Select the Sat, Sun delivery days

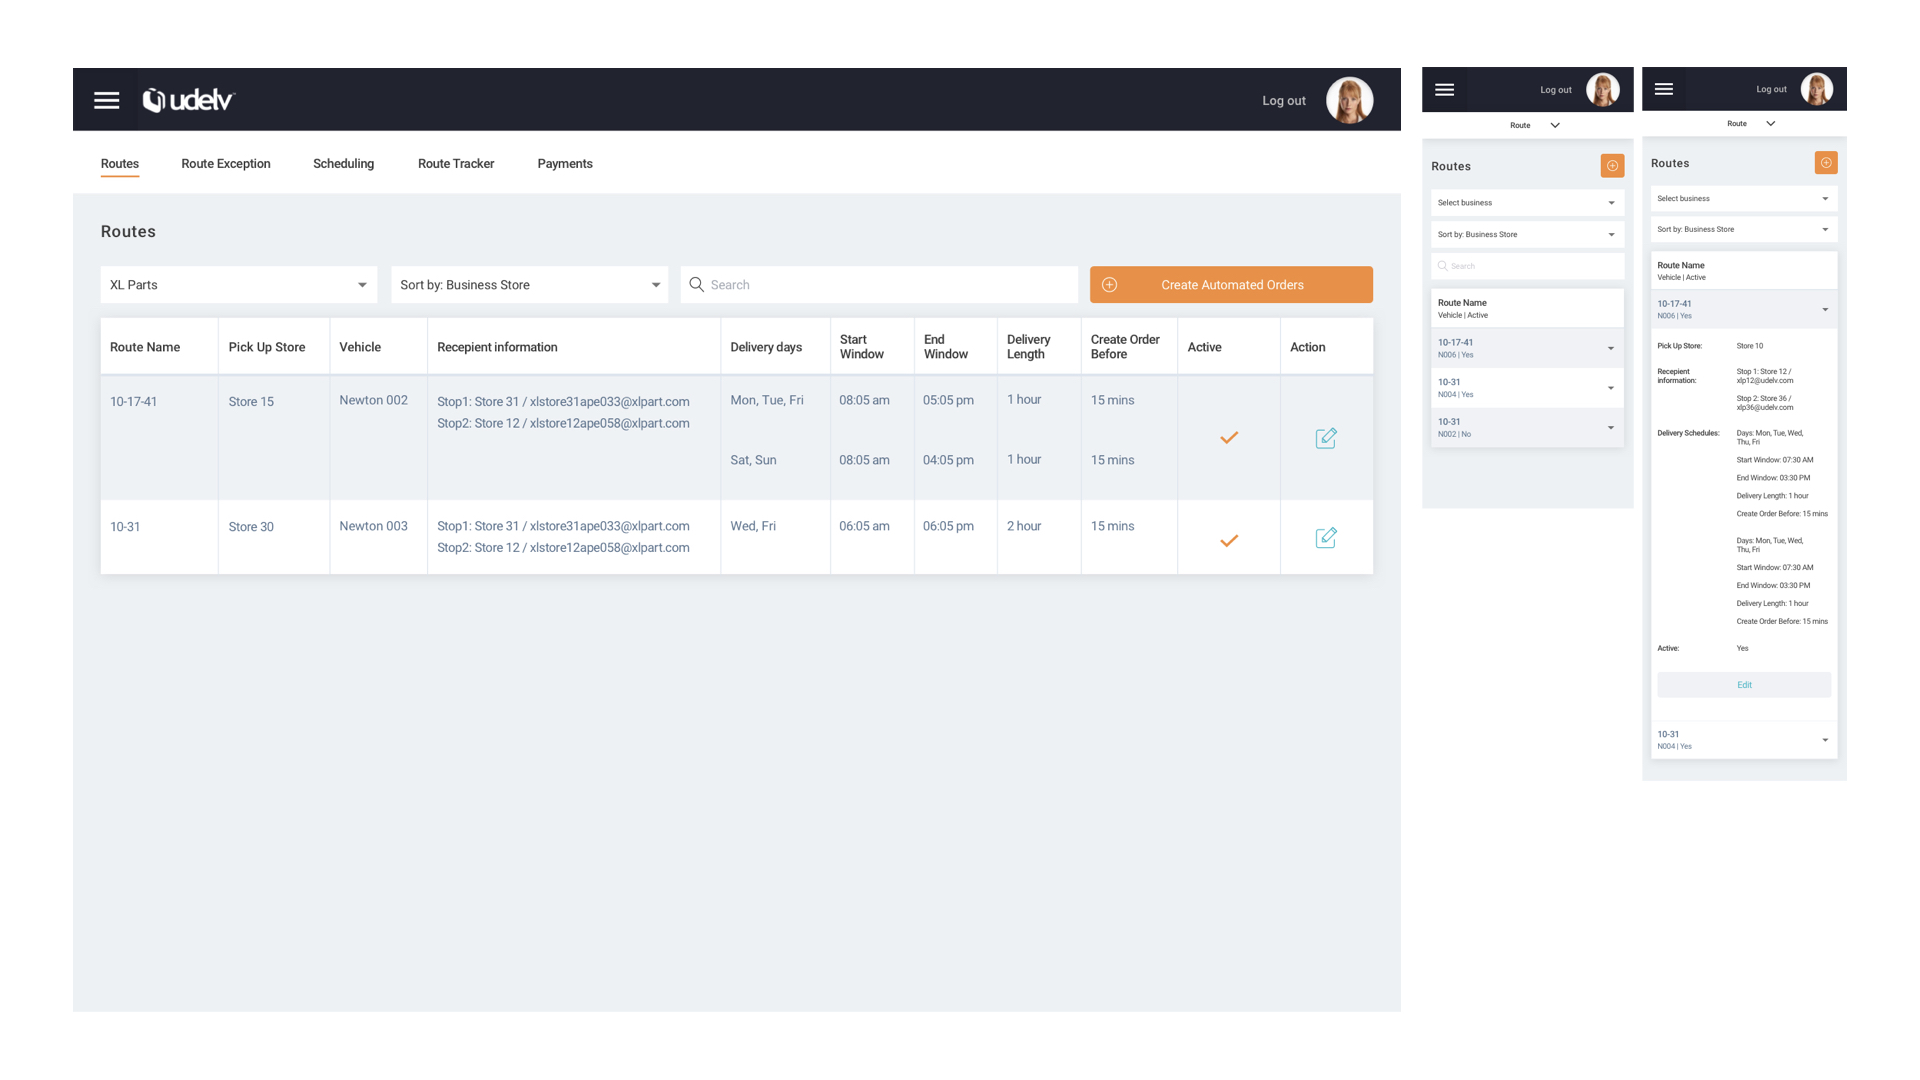(753, 460)
